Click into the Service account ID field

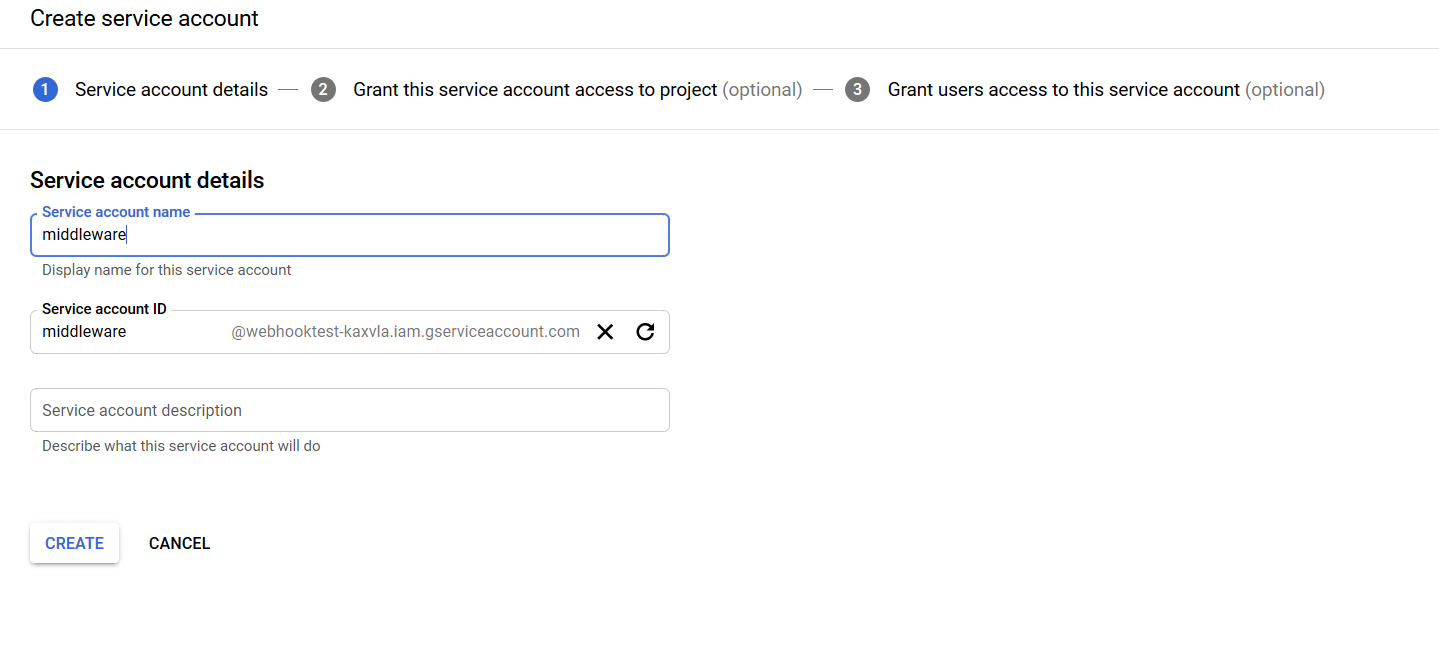[x=130, y=332]
